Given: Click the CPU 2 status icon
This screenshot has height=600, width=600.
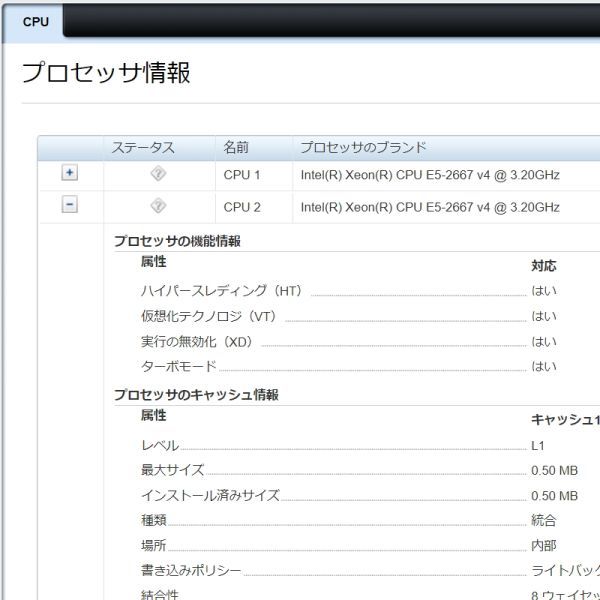Looking at the screenshot, I should point(158,206).
